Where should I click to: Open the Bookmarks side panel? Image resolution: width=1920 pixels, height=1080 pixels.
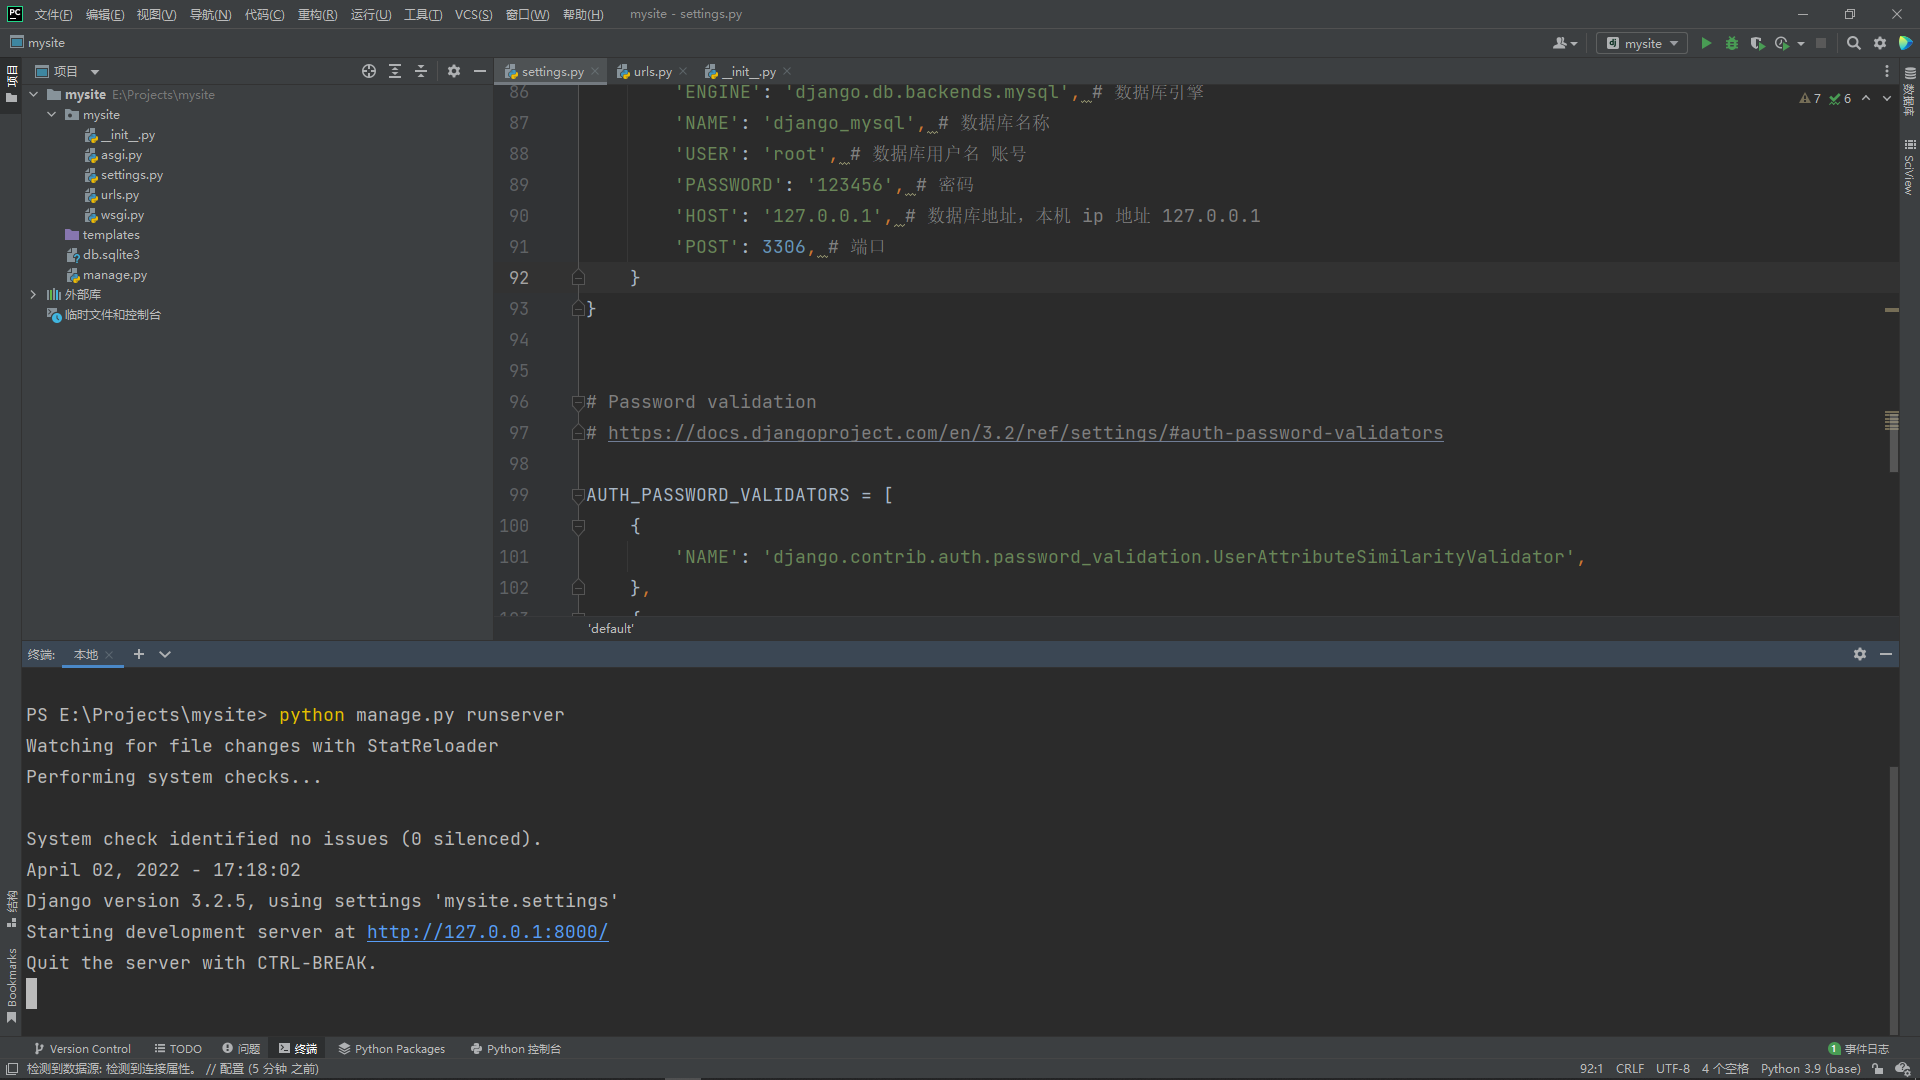click(11, 986)
